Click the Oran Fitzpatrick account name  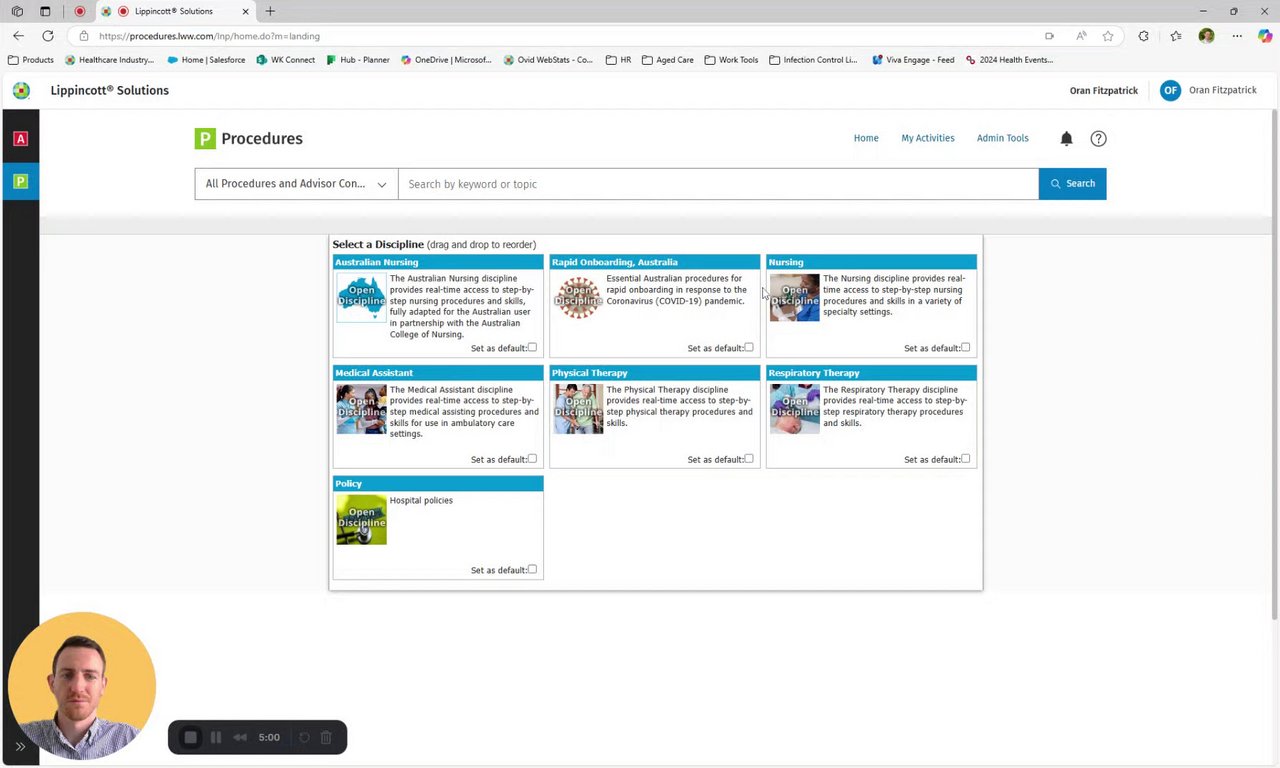click(x=1222, y=90)
